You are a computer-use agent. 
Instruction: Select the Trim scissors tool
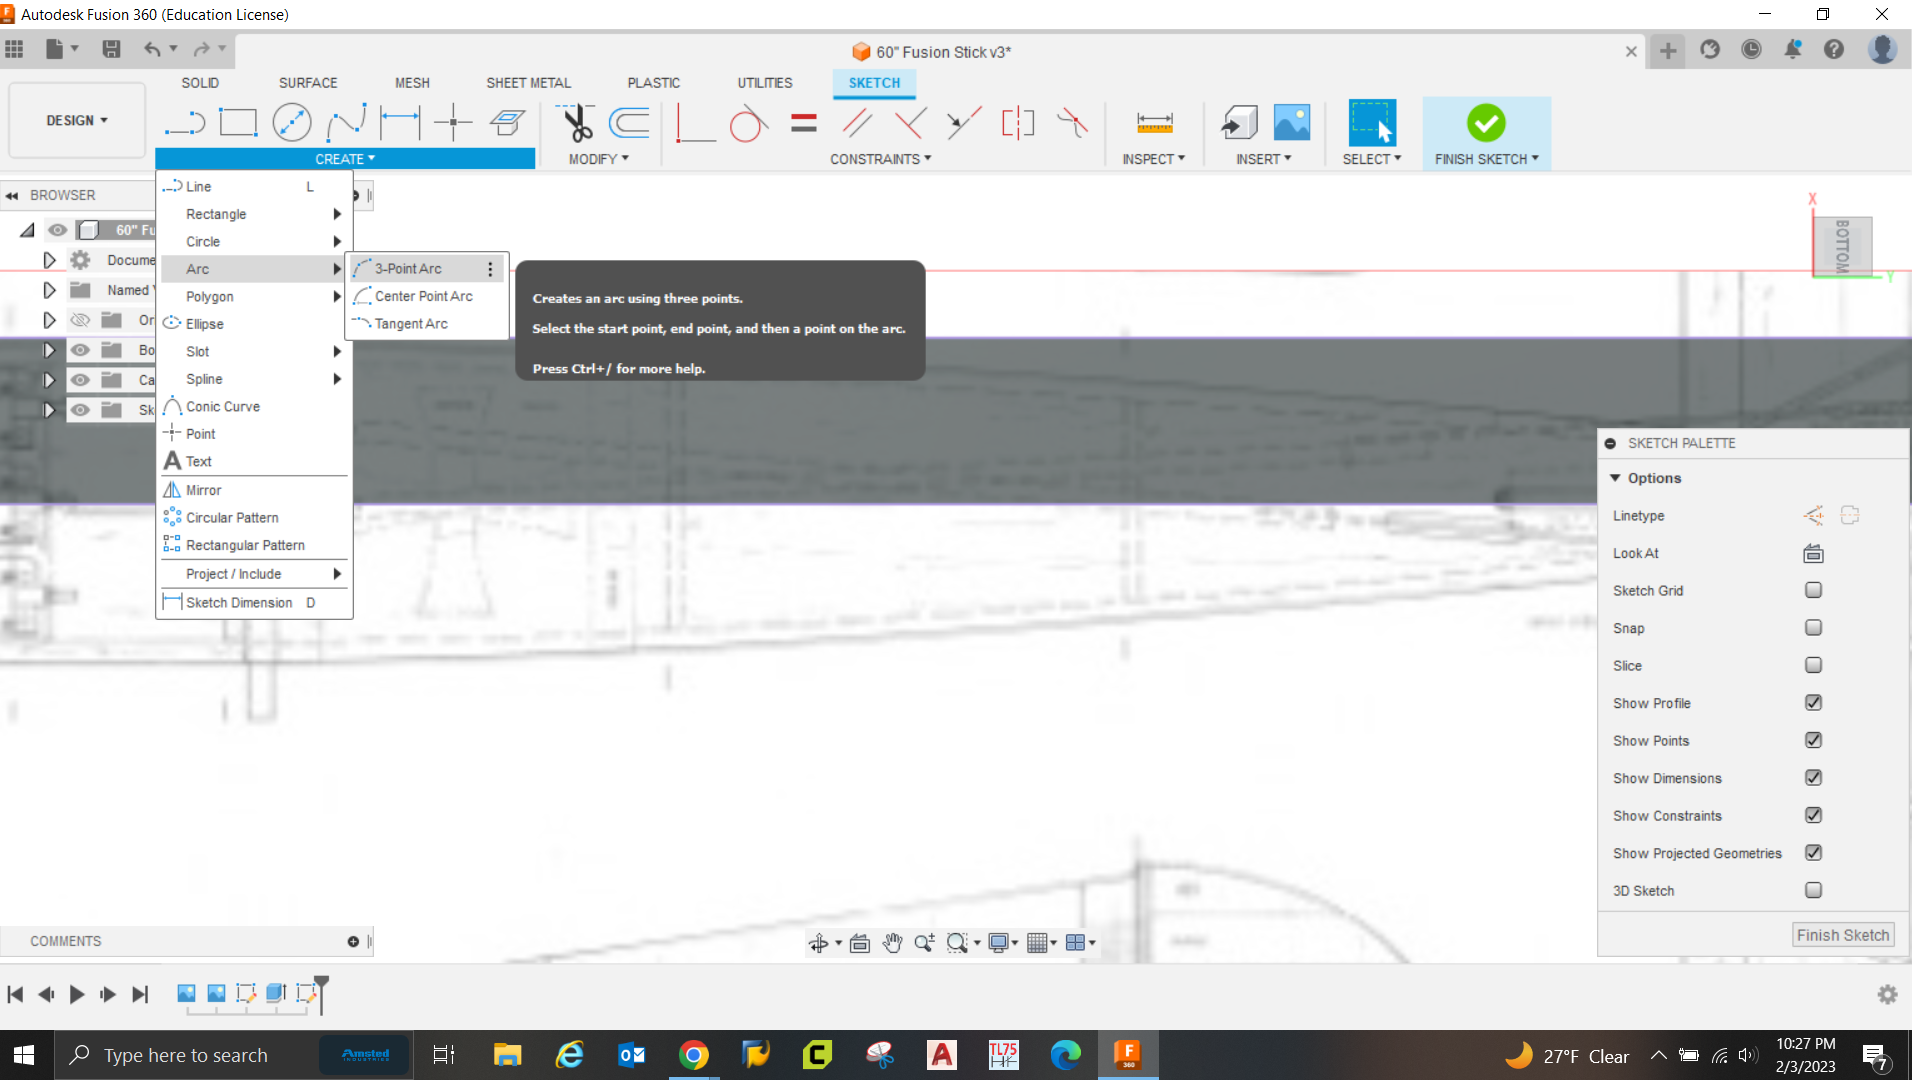(x=576, y=123)
